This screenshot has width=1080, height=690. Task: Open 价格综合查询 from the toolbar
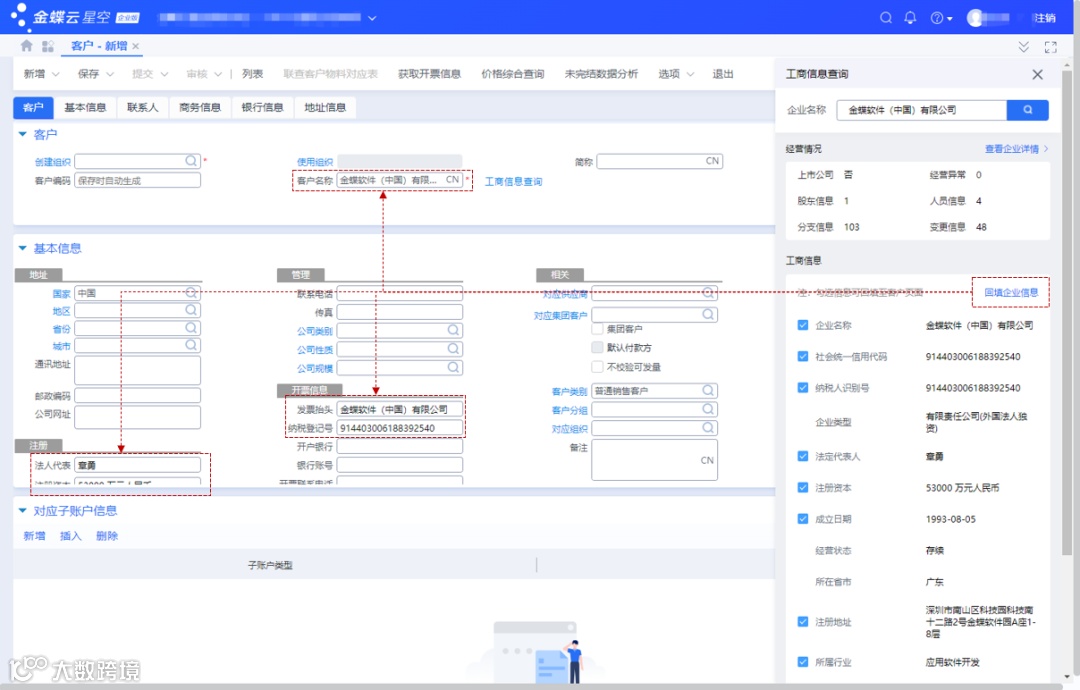[x=512, y=74]
